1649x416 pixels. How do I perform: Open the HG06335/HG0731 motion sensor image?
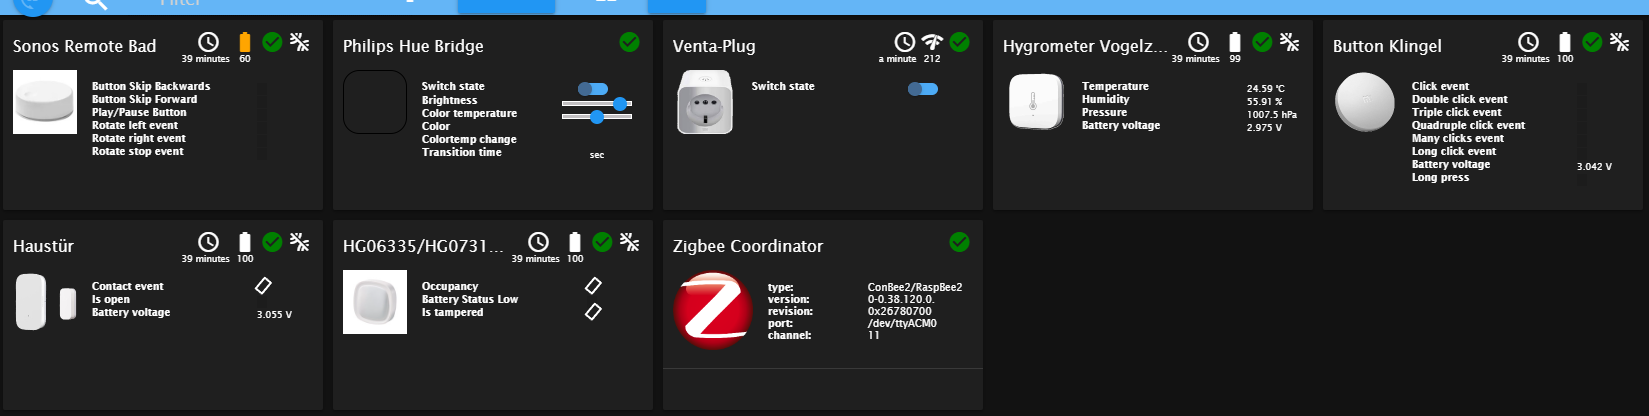(375, 302)
